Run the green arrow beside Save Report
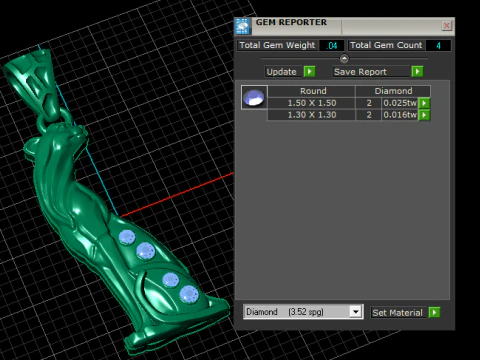 click(417, 71)
